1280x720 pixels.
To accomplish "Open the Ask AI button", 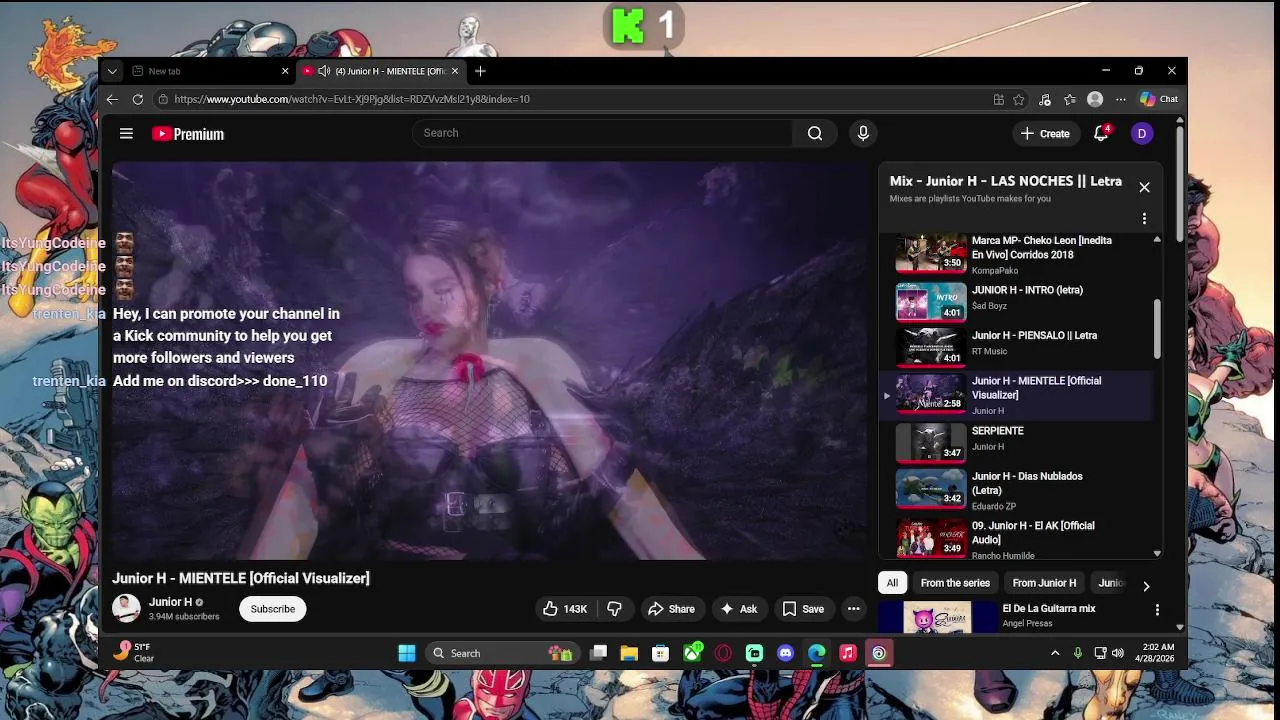I will pos(739,609).
